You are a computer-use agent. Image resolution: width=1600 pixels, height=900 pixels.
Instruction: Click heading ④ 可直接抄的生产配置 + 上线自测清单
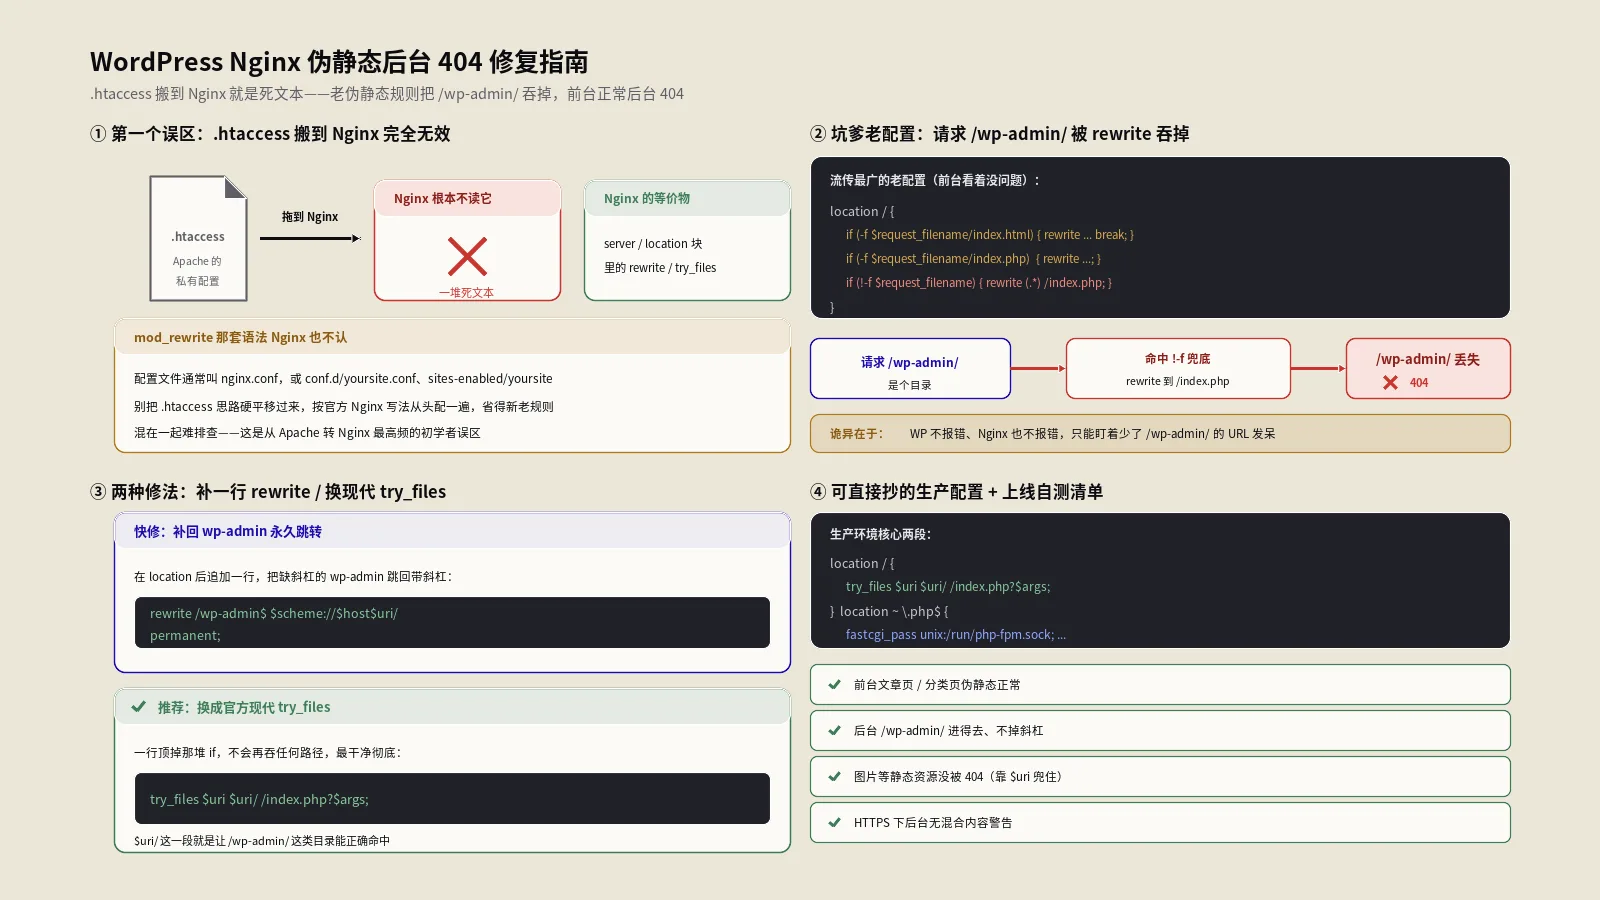pos(956,492)
